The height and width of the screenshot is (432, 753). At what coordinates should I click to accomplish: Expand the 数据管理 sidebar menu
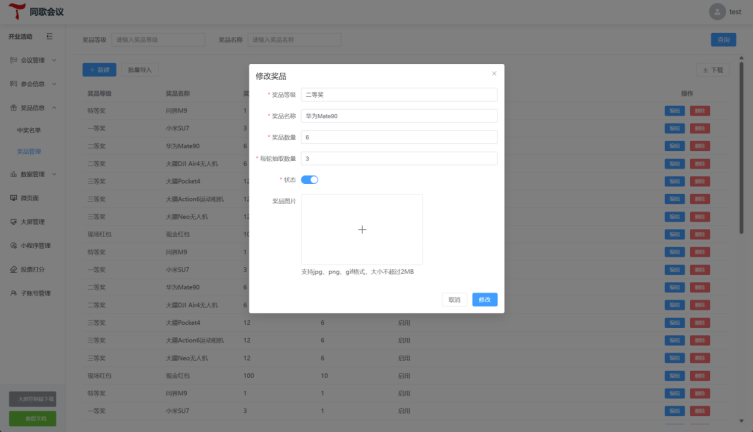(x=33, y=174)
